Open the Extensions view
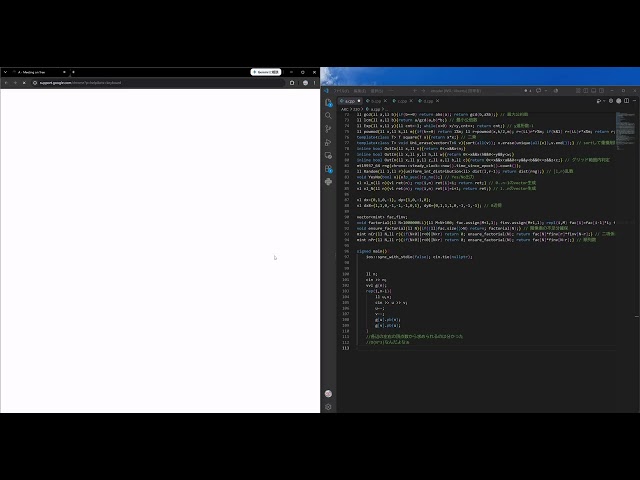Screen dimensions: 640x480 [x=328, y=169]
